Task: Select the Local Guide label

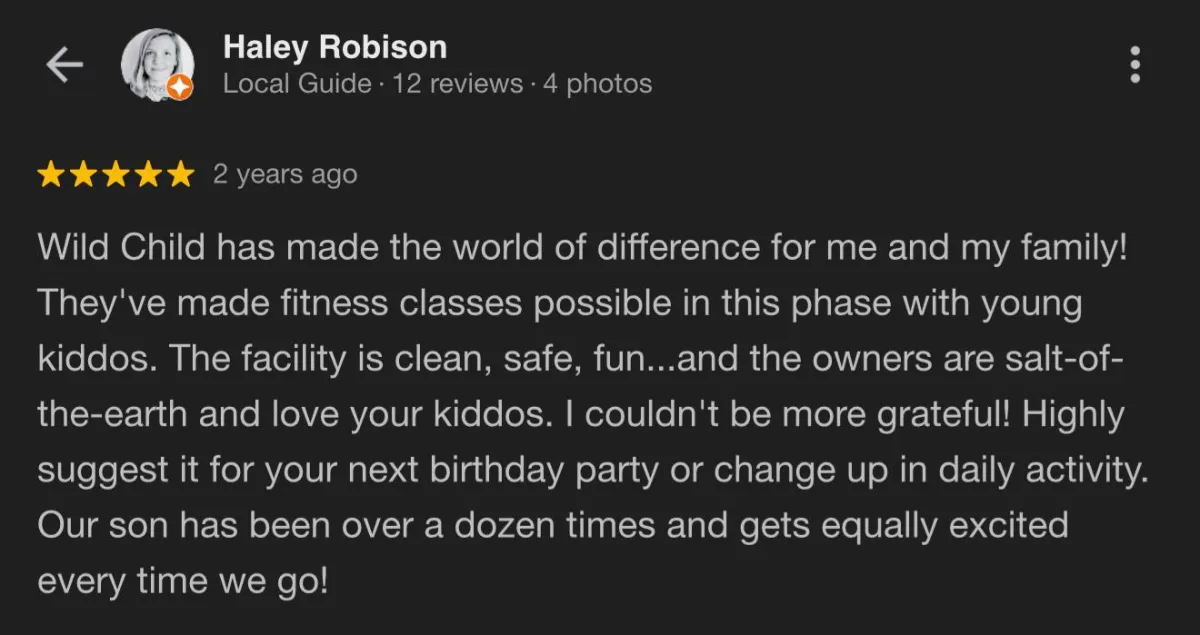Action: [297, 84]
